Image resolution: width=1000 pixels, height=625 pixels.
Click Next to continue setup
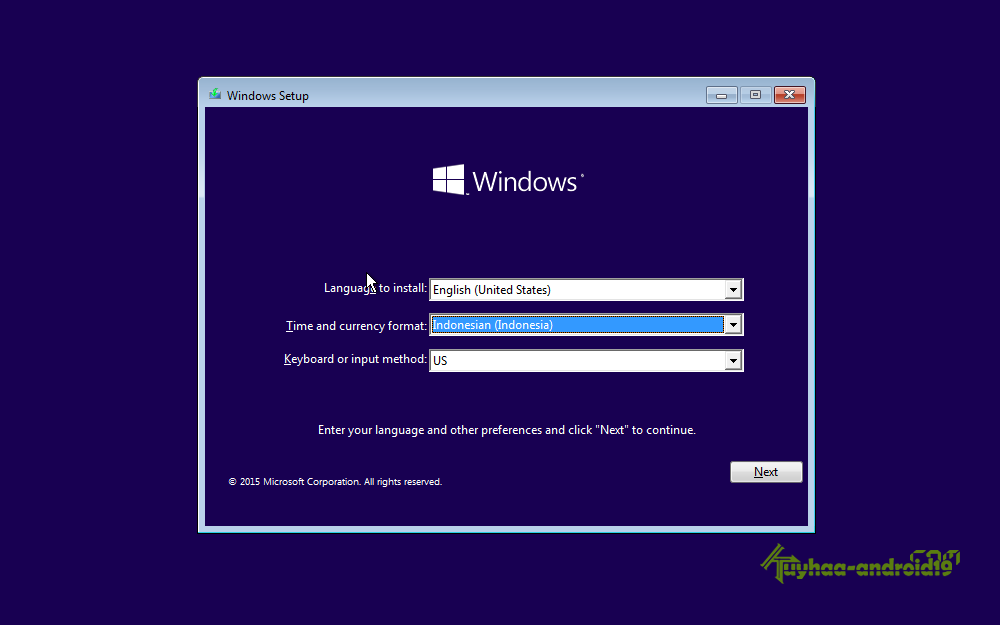click(x=766, y=472)
